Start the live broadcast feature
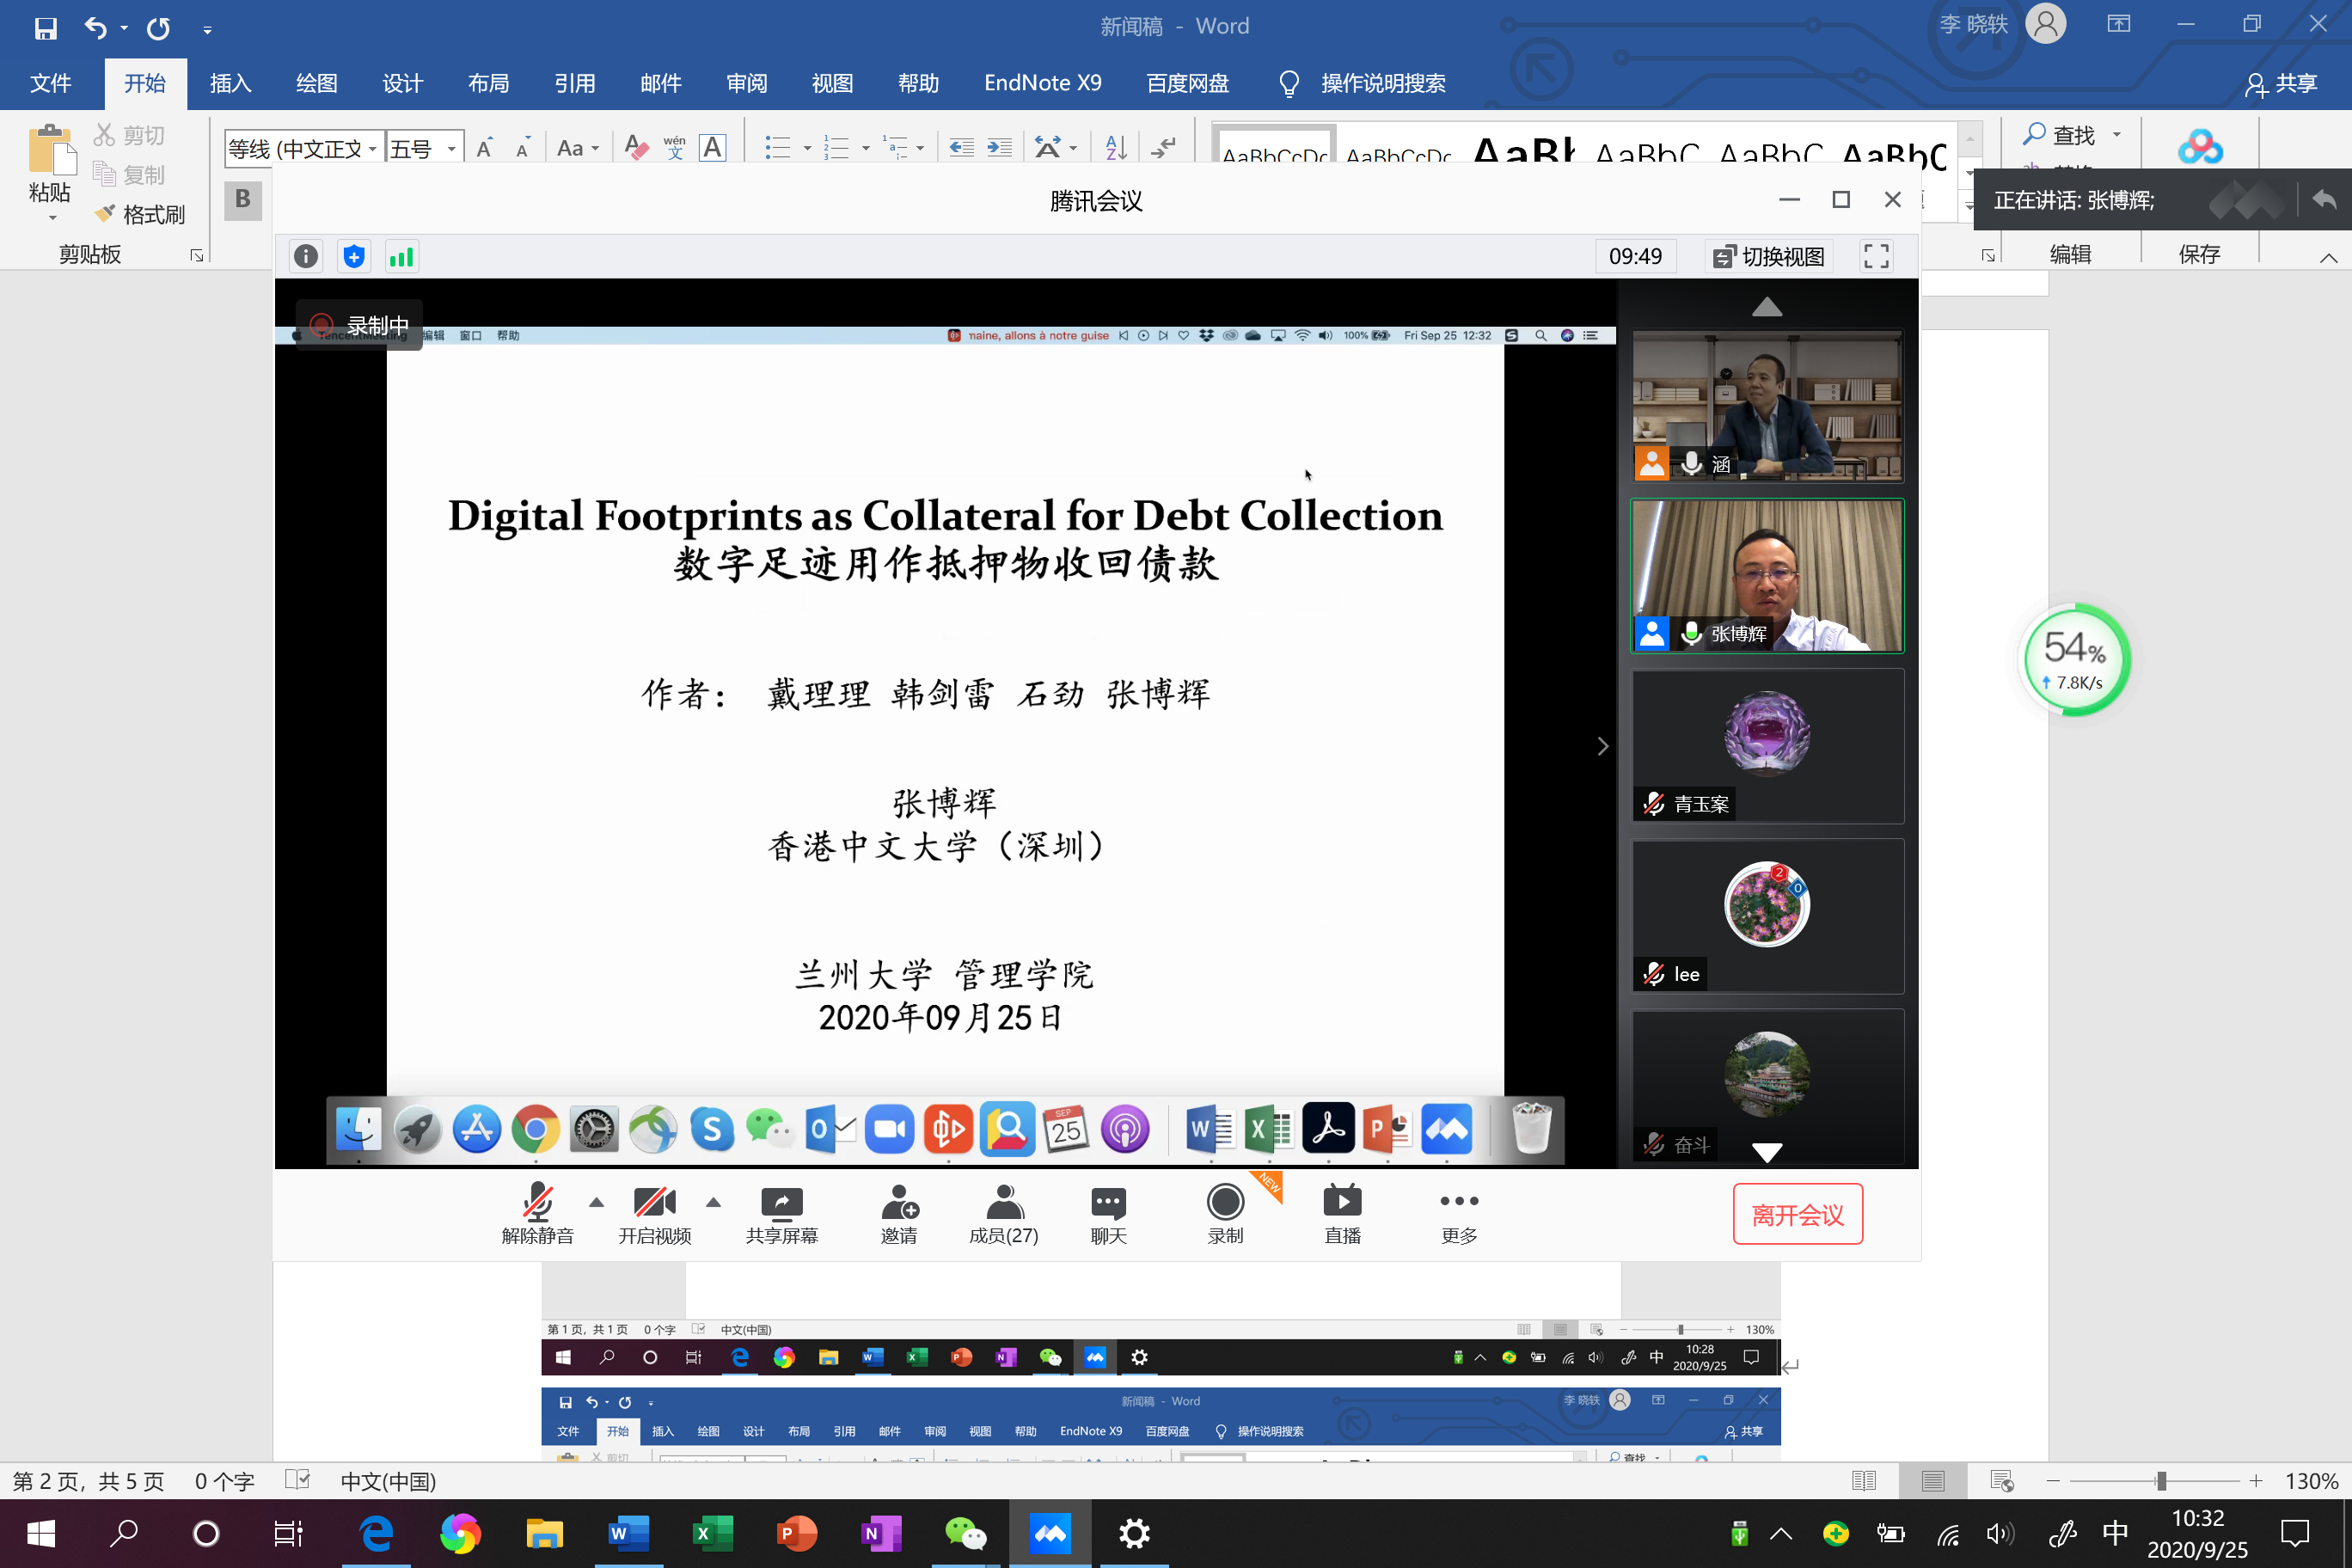The height and width of the screenshot is (1568, 2352). coord(1342,1214)
